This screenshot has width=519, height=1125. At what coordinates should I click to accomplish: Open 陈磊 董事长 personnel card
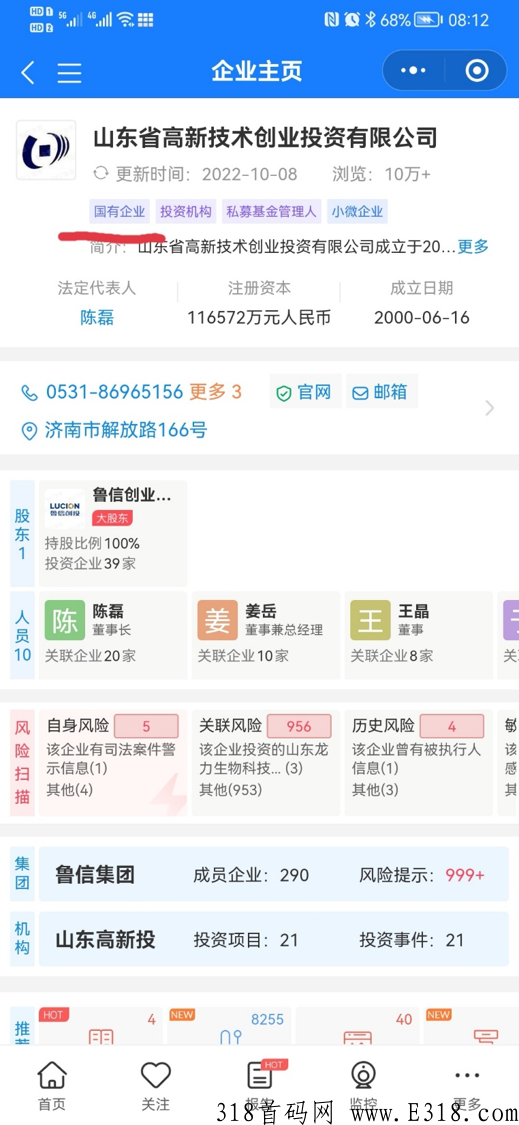pyautogui.click(x=113, y=636)
